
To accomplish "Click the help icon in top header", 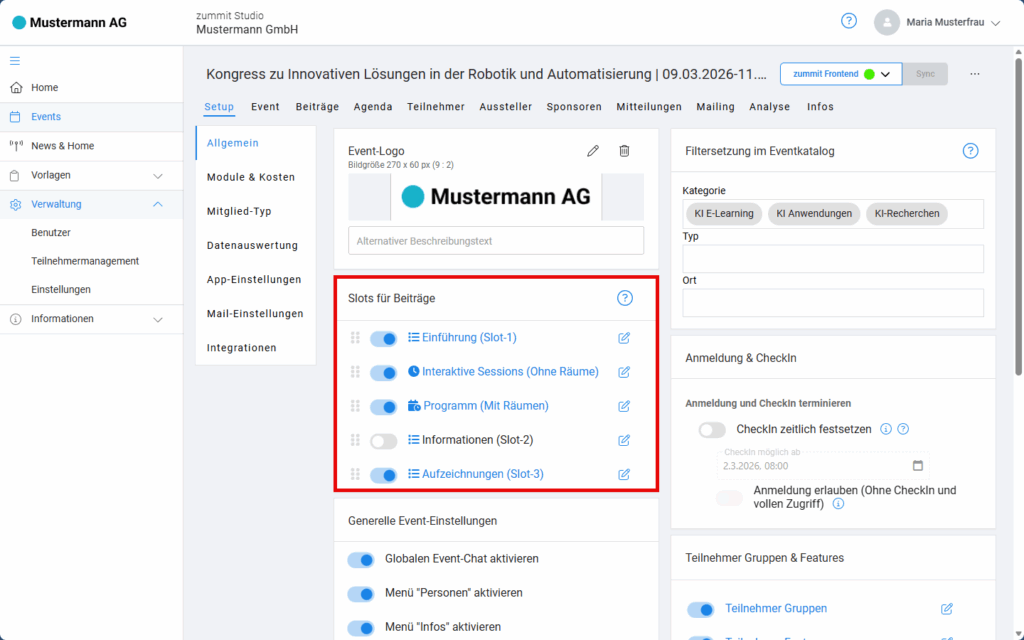I will click(849, 21).
